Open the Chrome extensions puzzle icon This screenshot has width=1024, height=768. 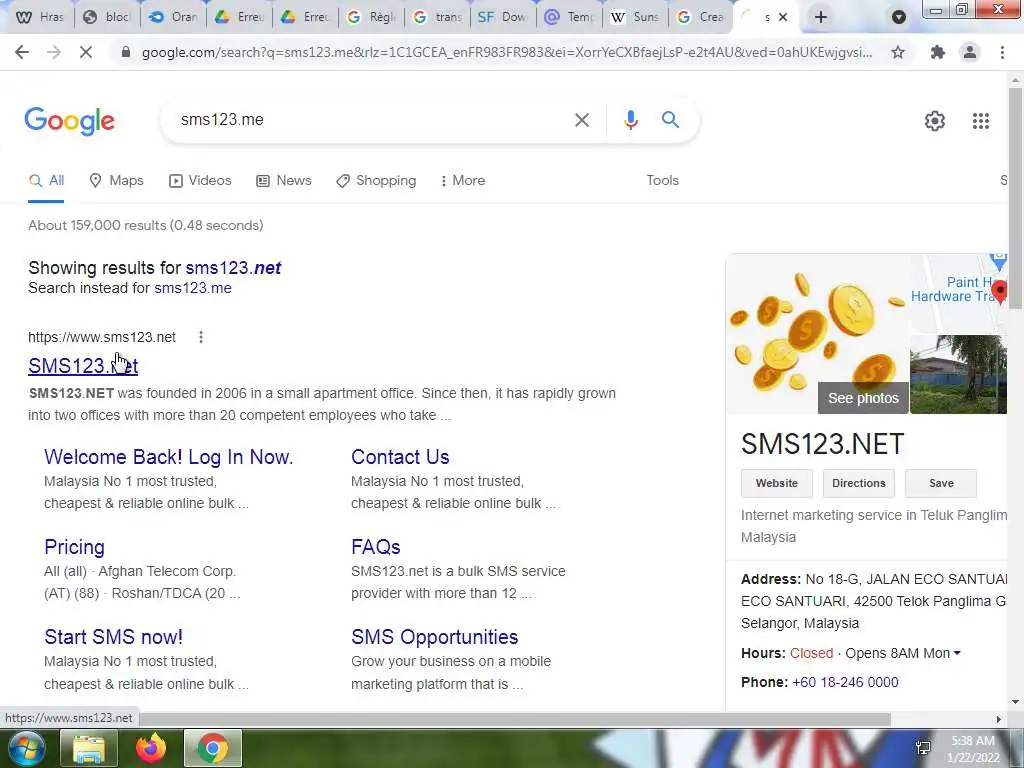[937, 52]
